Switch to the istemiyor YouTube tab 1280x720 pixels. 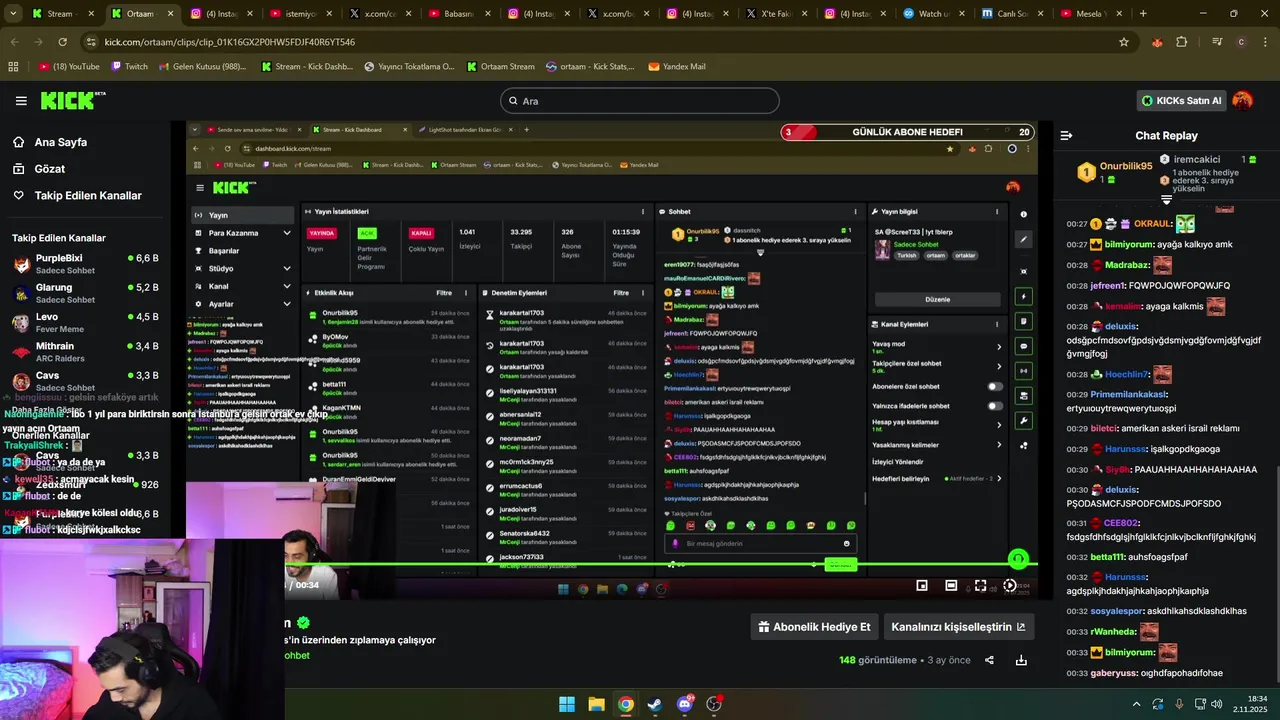(x=300, y=14)
